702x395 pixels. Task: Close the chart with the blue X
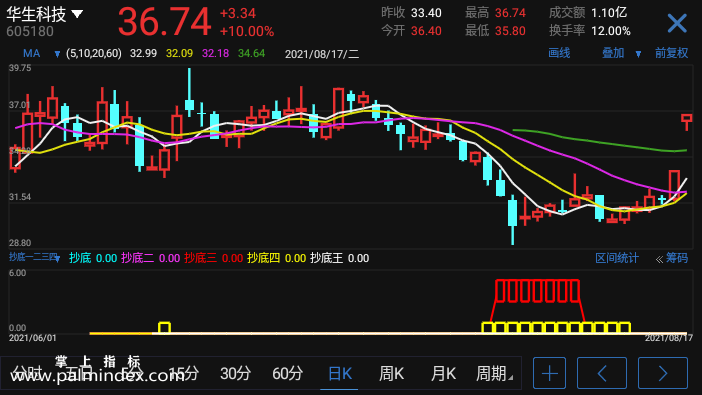tap(677, 23)
